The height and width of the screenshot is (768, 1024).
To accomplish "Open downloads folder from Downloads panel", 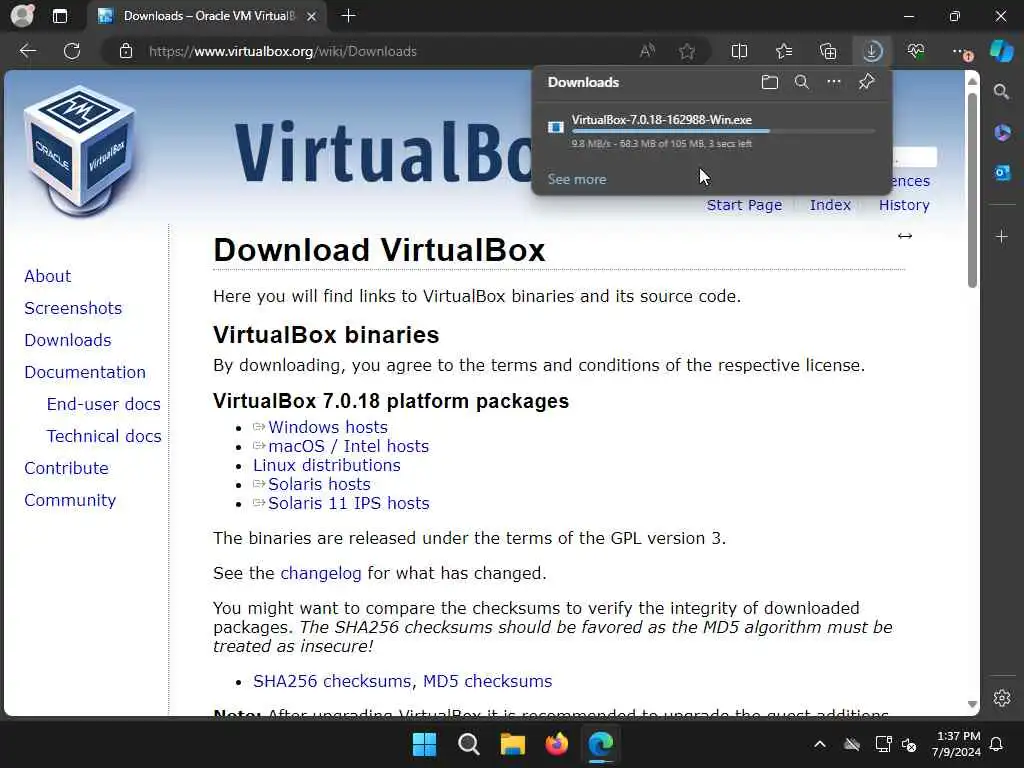I will coord(769,82).
